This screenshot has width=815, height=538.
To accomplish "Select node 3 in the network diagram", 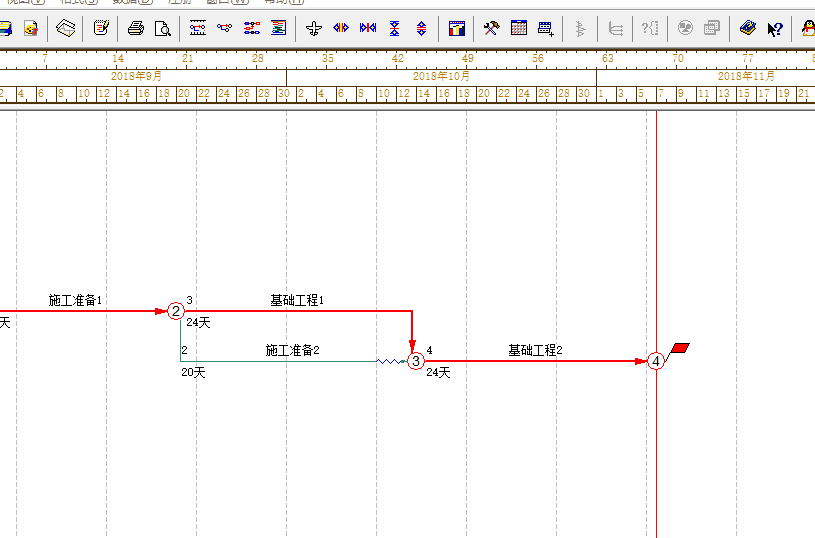I will (x=416, y=361).
